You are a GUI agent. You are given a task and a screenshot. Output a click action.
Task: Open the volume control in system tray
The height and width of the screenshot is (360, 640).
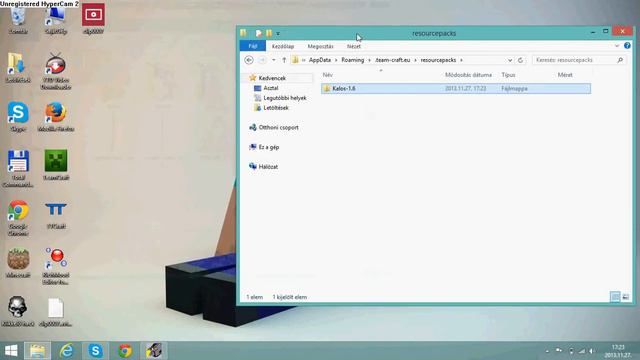pyautogui.click(x=591, y=351)
